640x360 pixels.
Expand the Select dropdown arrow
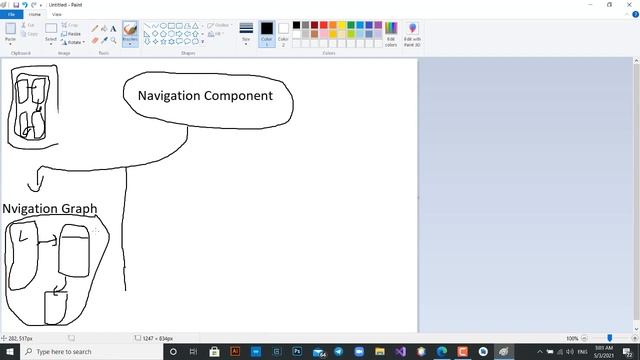(x=51, y=44)
